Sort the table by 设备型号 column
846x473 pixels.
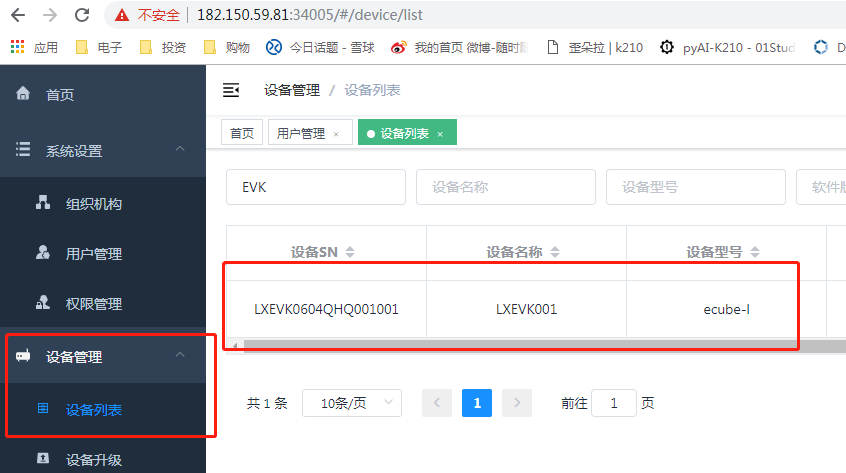pyautogui.click(x=755, y=252)
